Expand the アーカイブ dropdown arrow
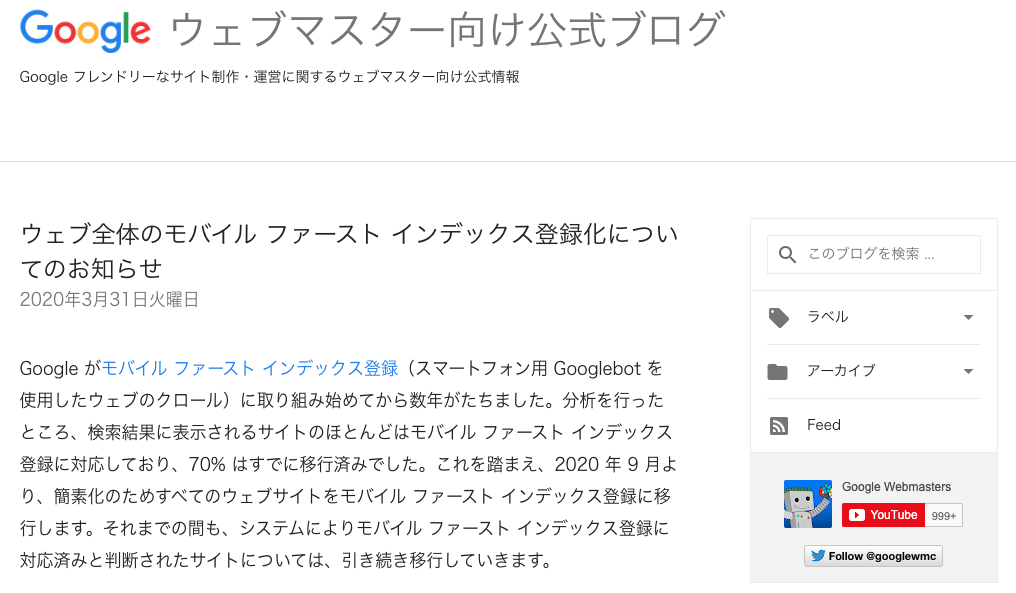Screen dimensions: 1016x593 [967, 371]
